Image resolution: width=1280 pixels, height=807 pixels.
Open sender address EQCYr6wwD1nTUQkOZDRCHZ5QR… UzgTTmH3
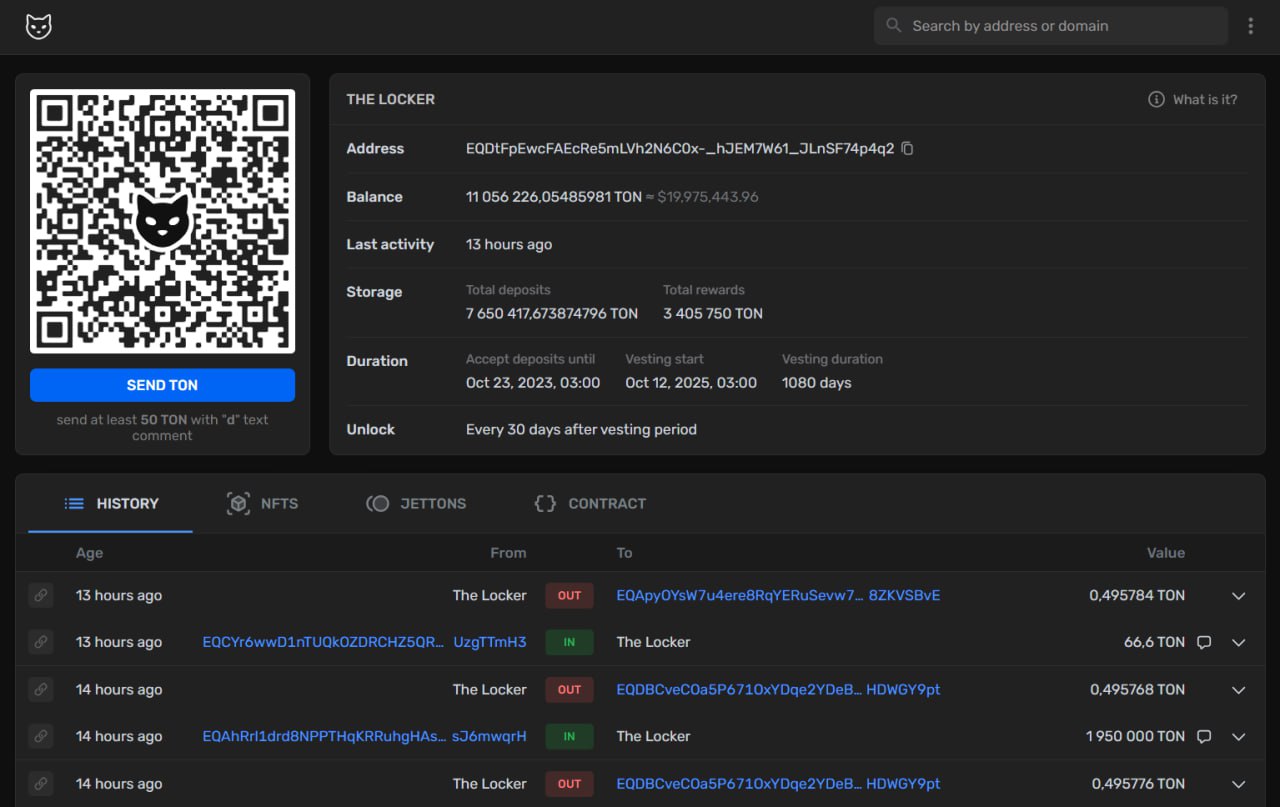click(364, 642)
